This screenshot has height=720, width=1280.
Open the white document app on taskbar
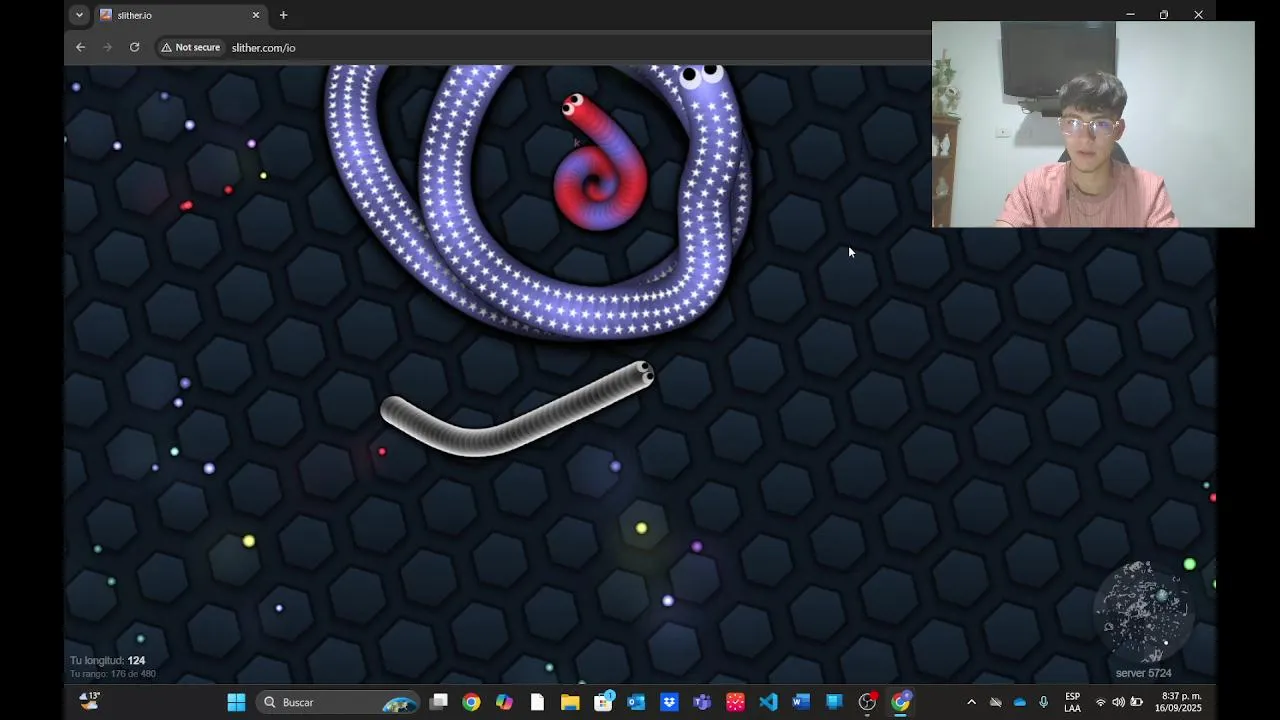pyautogui.click(x=537, y=702)
